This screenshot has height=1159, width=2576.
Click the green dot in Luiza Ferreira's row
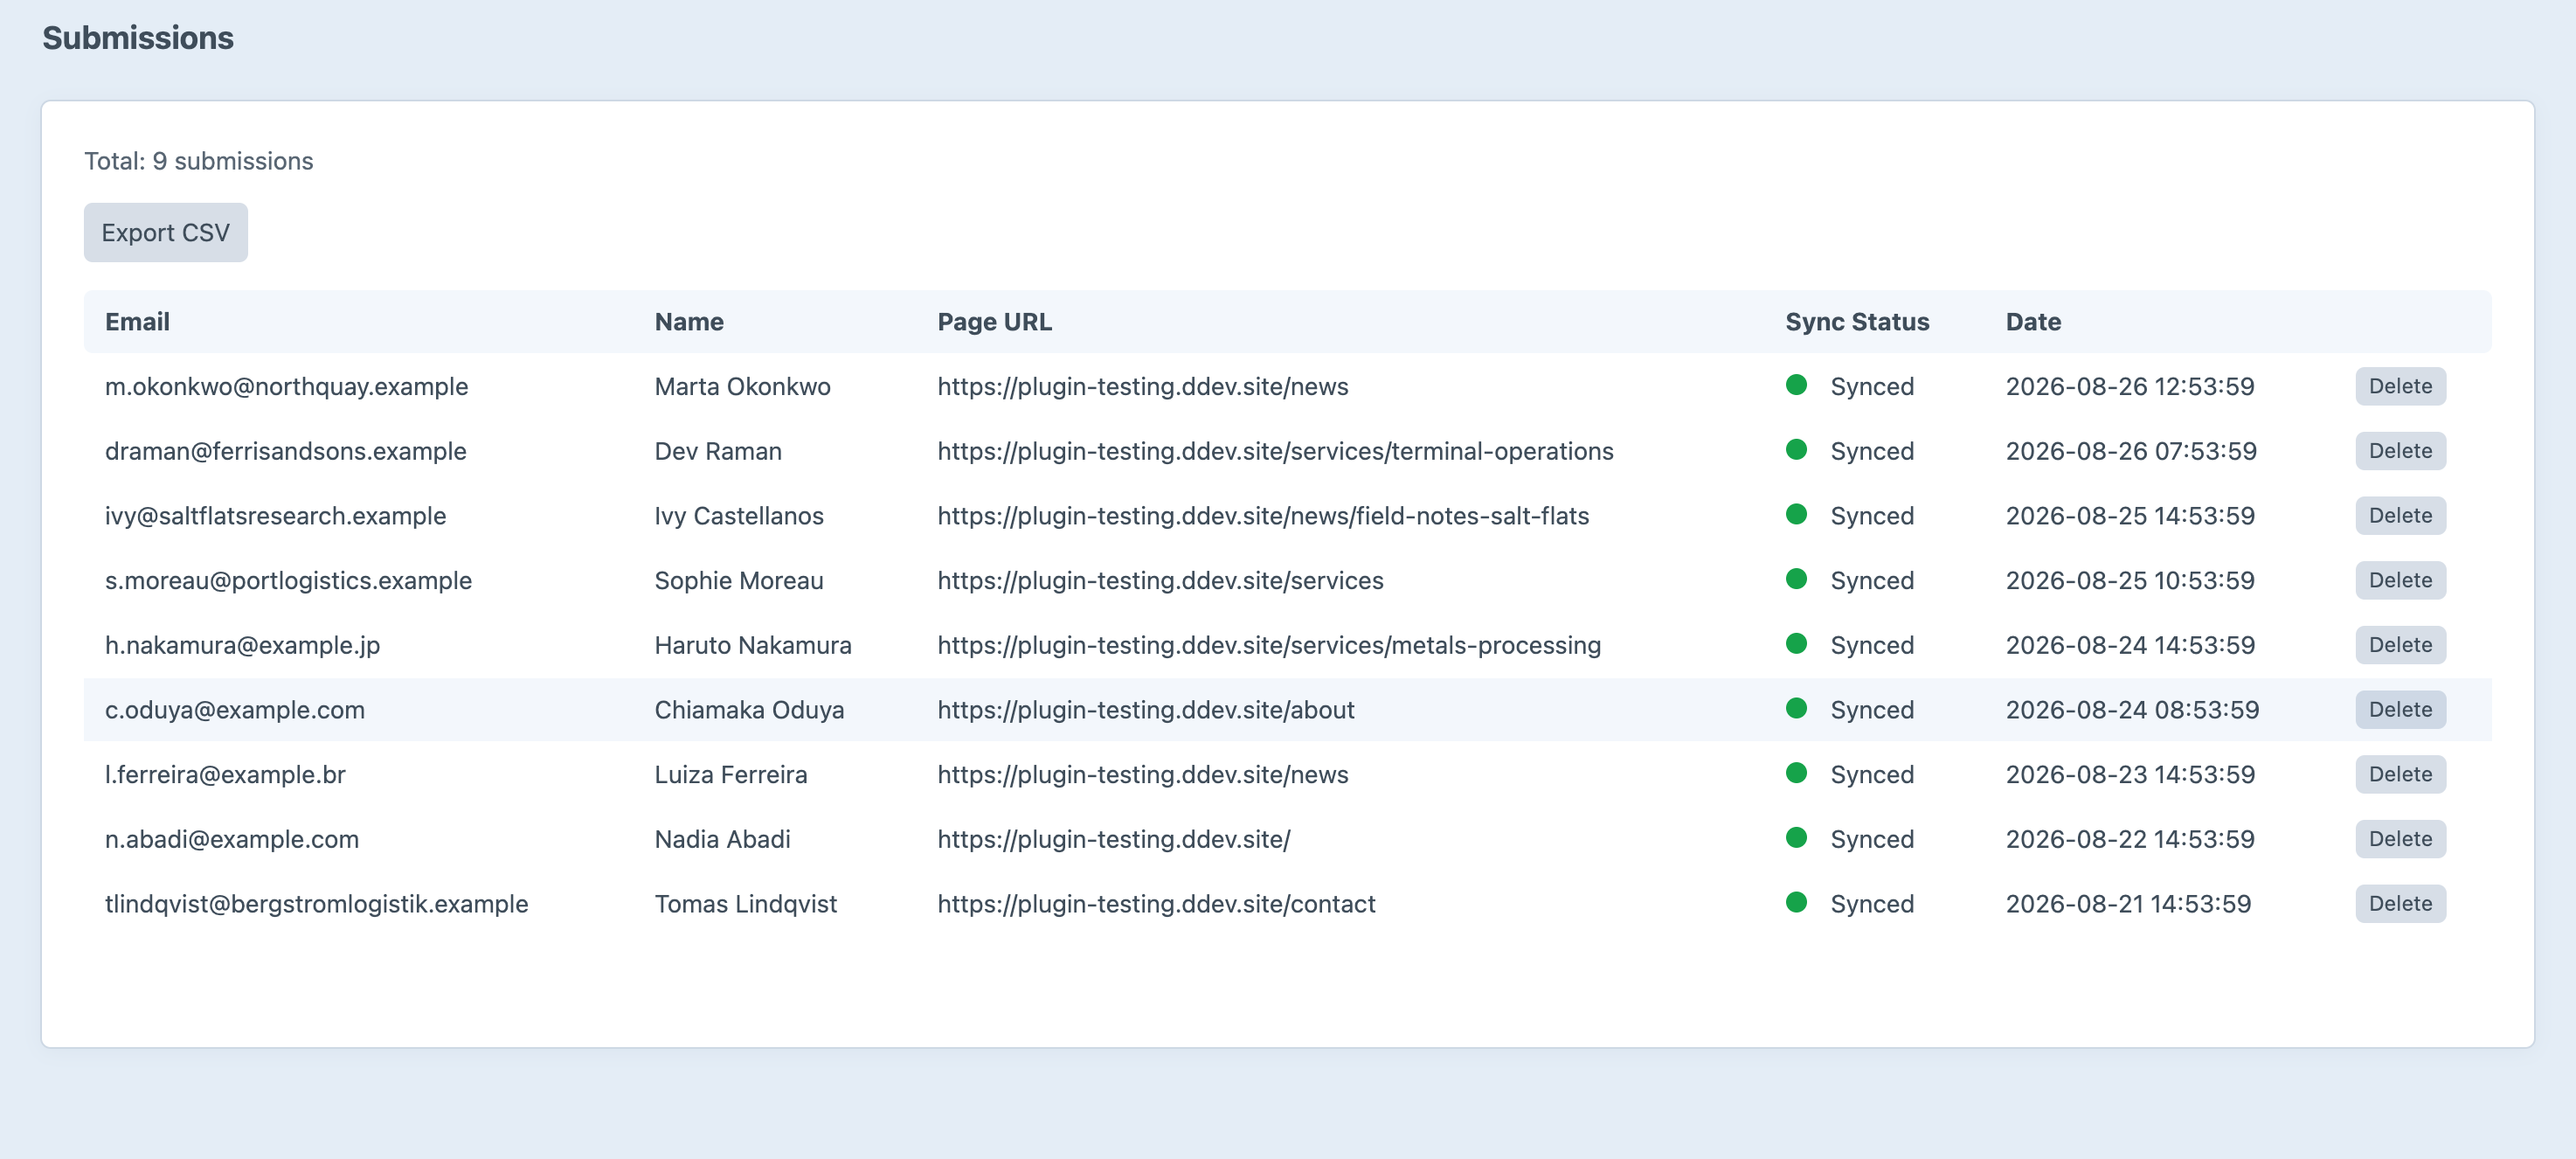tap(1796, 773)
